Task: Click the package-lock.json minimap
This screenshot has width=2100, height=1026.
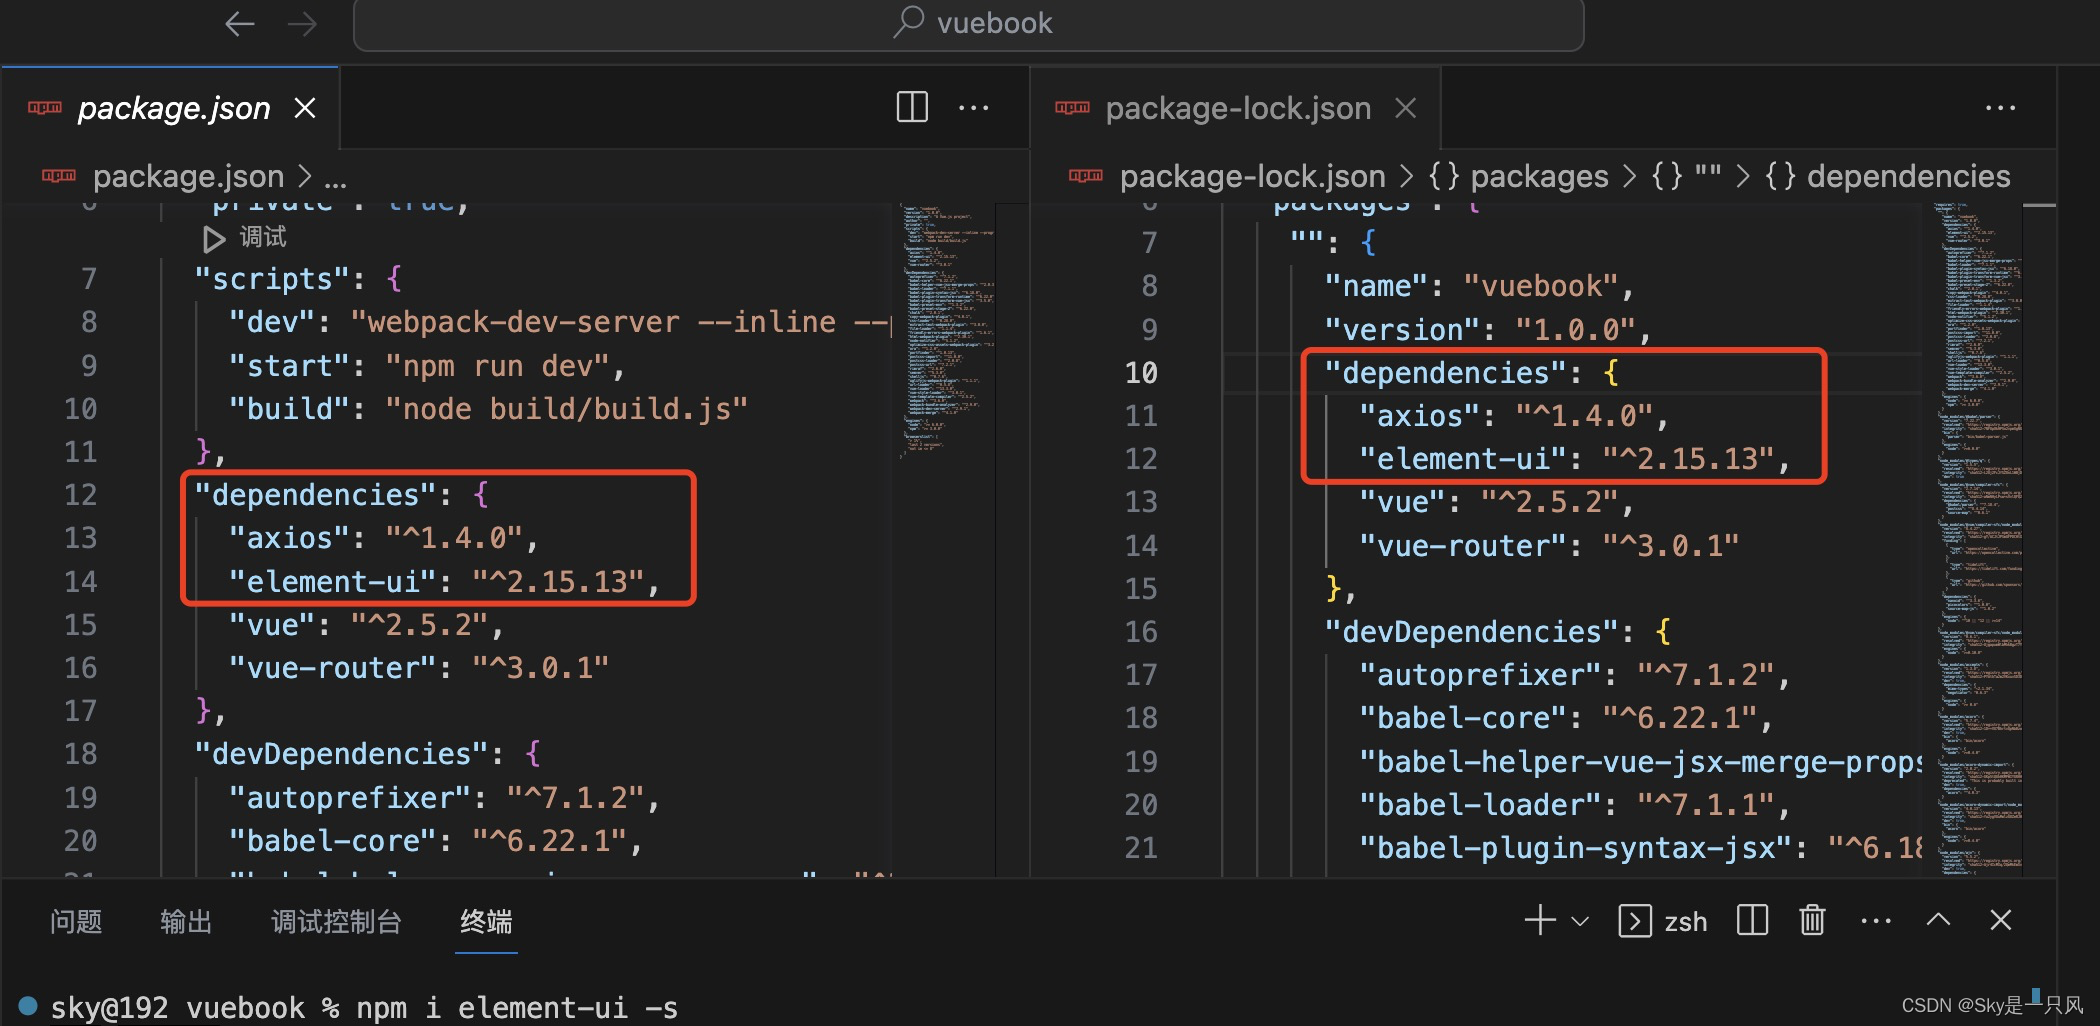Action: [x=1978, y=540]
